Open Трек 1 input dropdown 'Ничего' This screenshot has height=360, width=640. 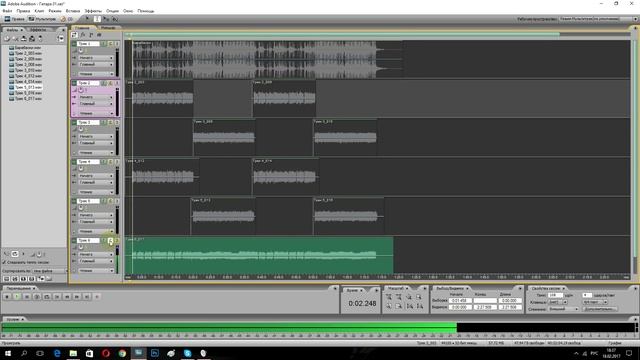point(96,58)
